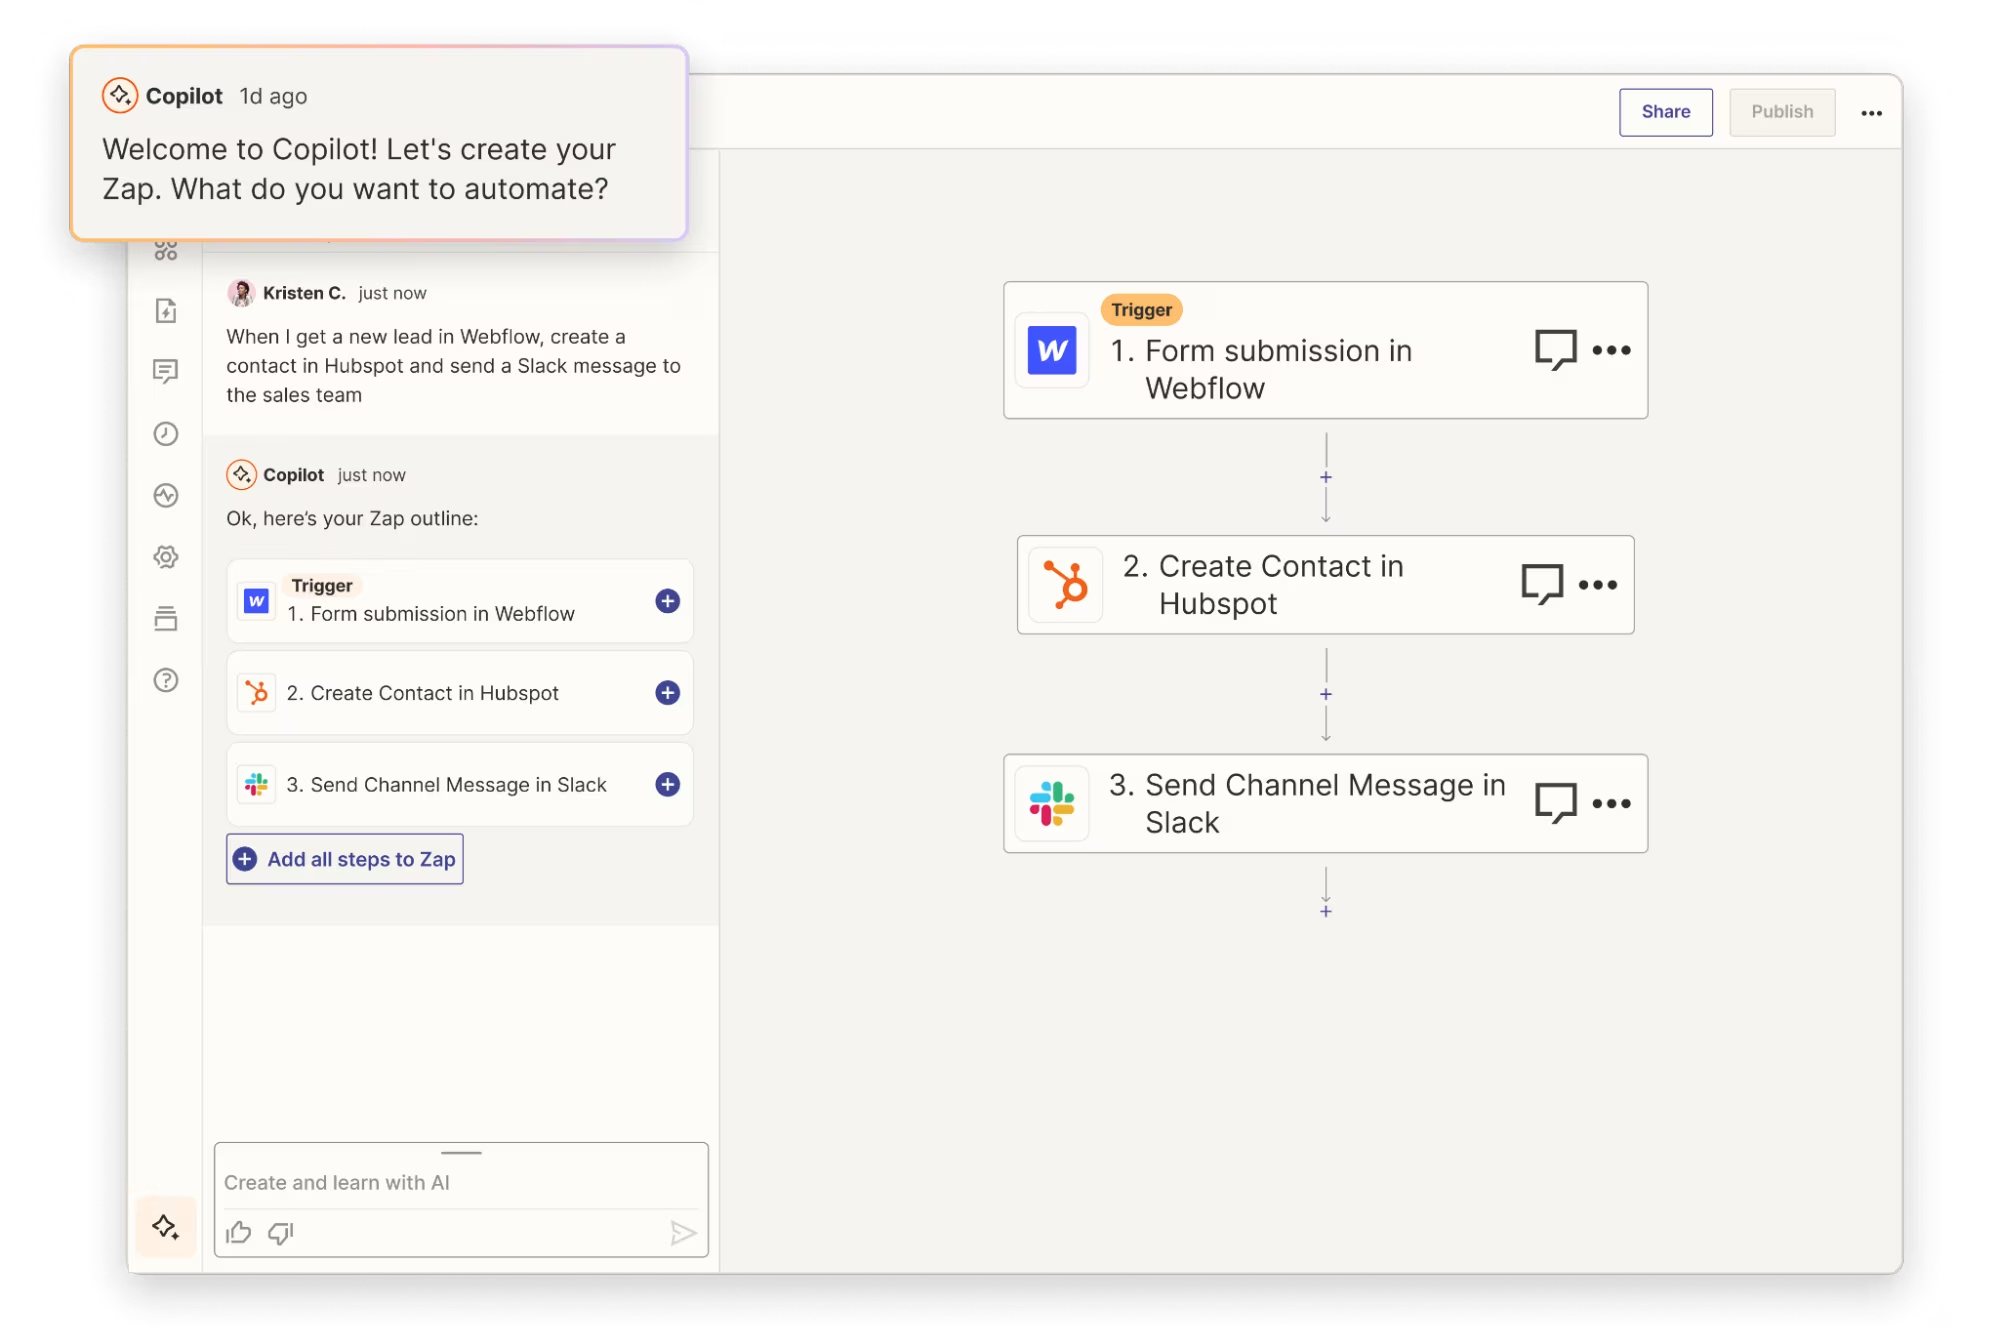Open more options for Webflow trigger step
This screenshot has width=1999, height=1333.
pos(1611,350)
